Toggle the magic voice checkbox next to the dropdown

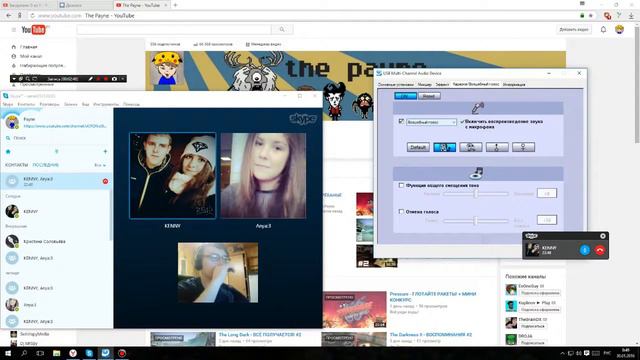(x=401, y=122)
